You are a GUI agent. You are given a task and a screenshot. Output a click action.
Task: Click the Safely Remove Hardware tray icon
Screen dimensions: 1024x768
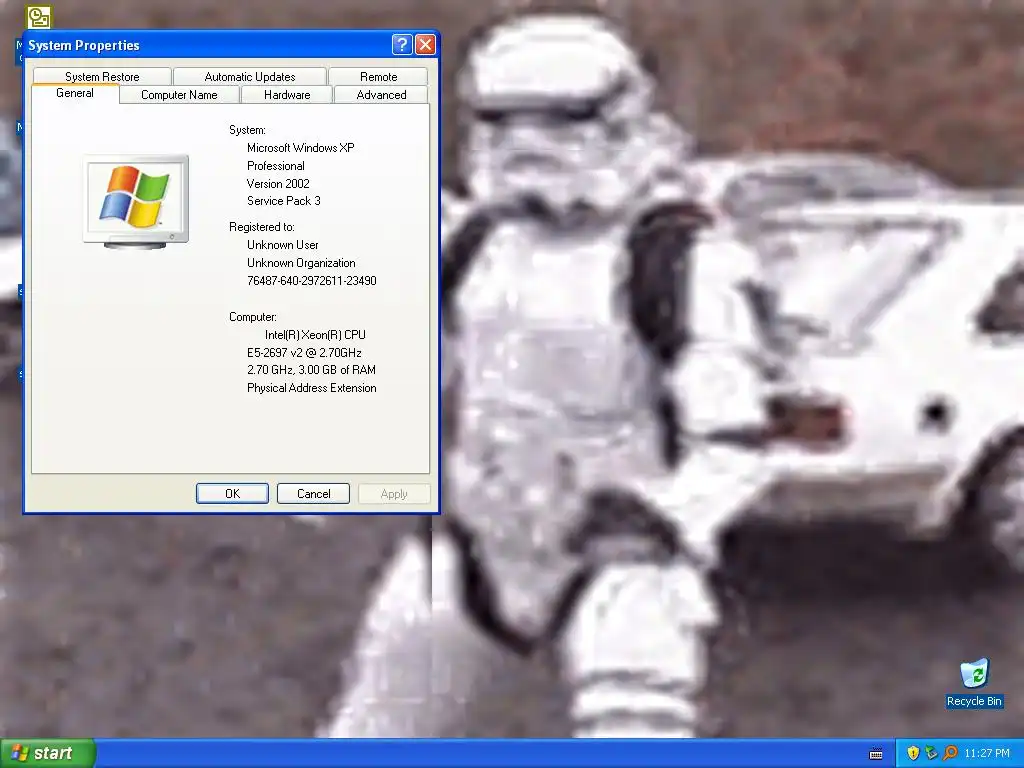tap(931, 753)
